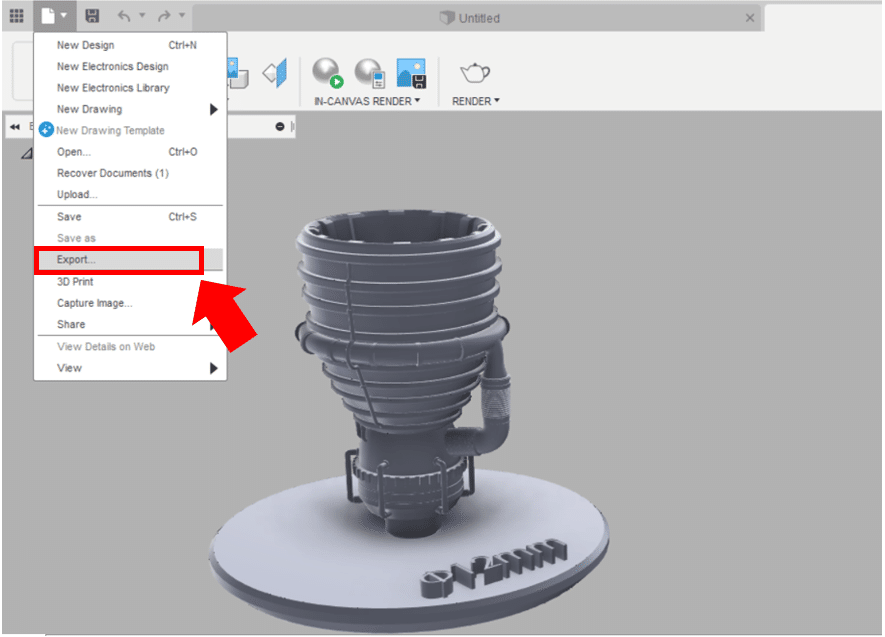Viewport: 885px width, 637px height.
Task: Click the Redo arrow icon
Action: pos(164,16)
